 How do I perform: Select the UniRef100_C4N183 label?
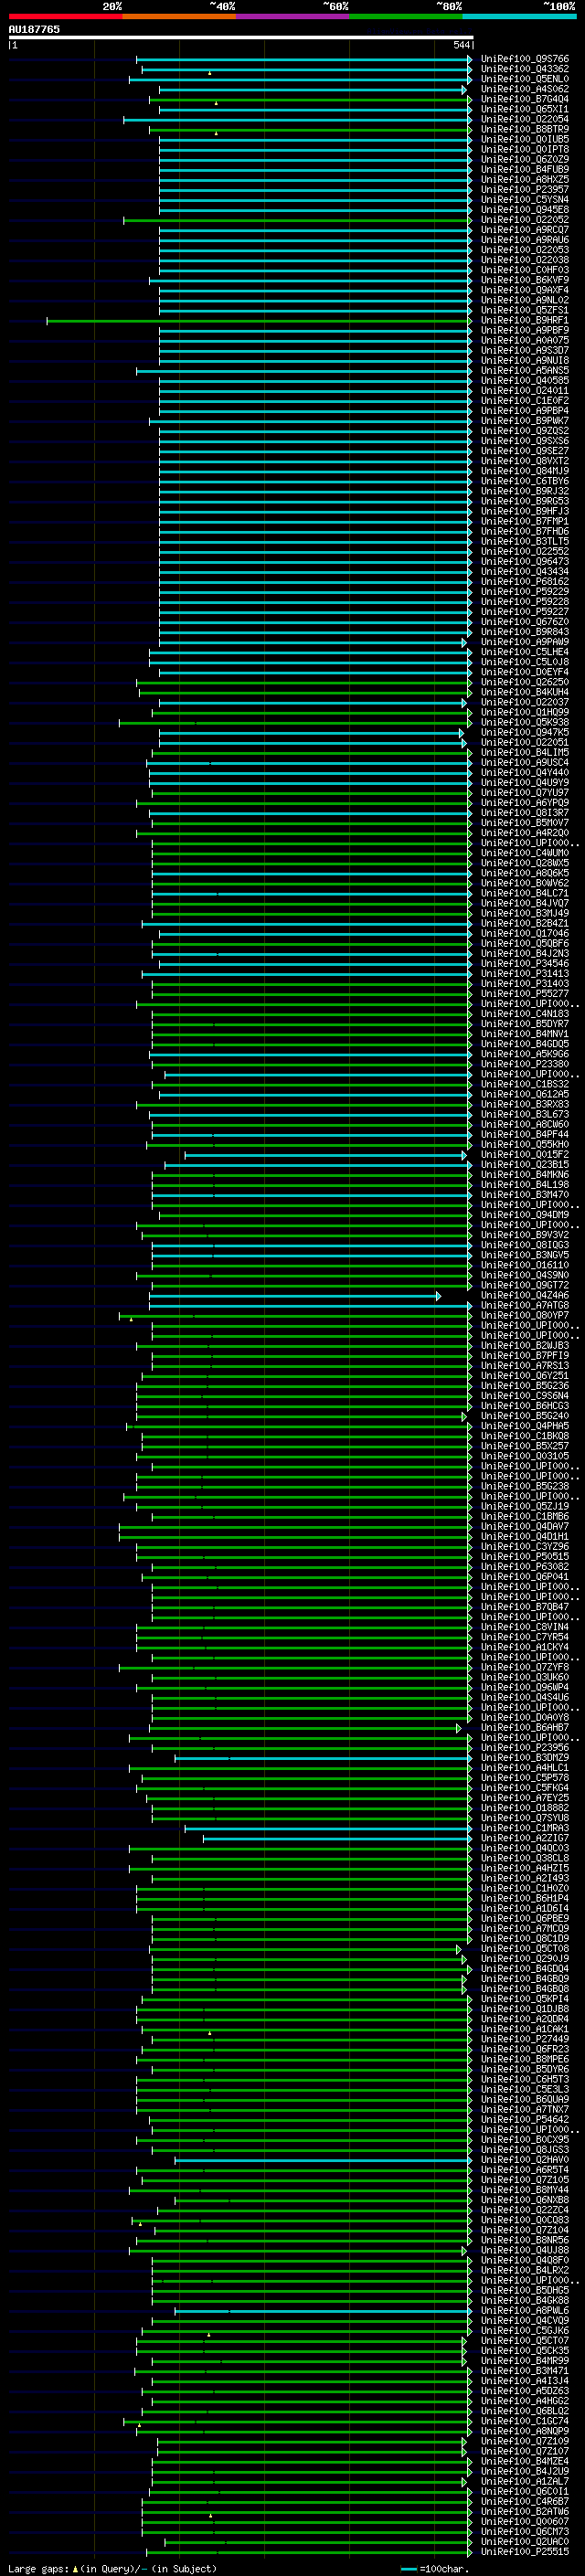coord(524,1014)
